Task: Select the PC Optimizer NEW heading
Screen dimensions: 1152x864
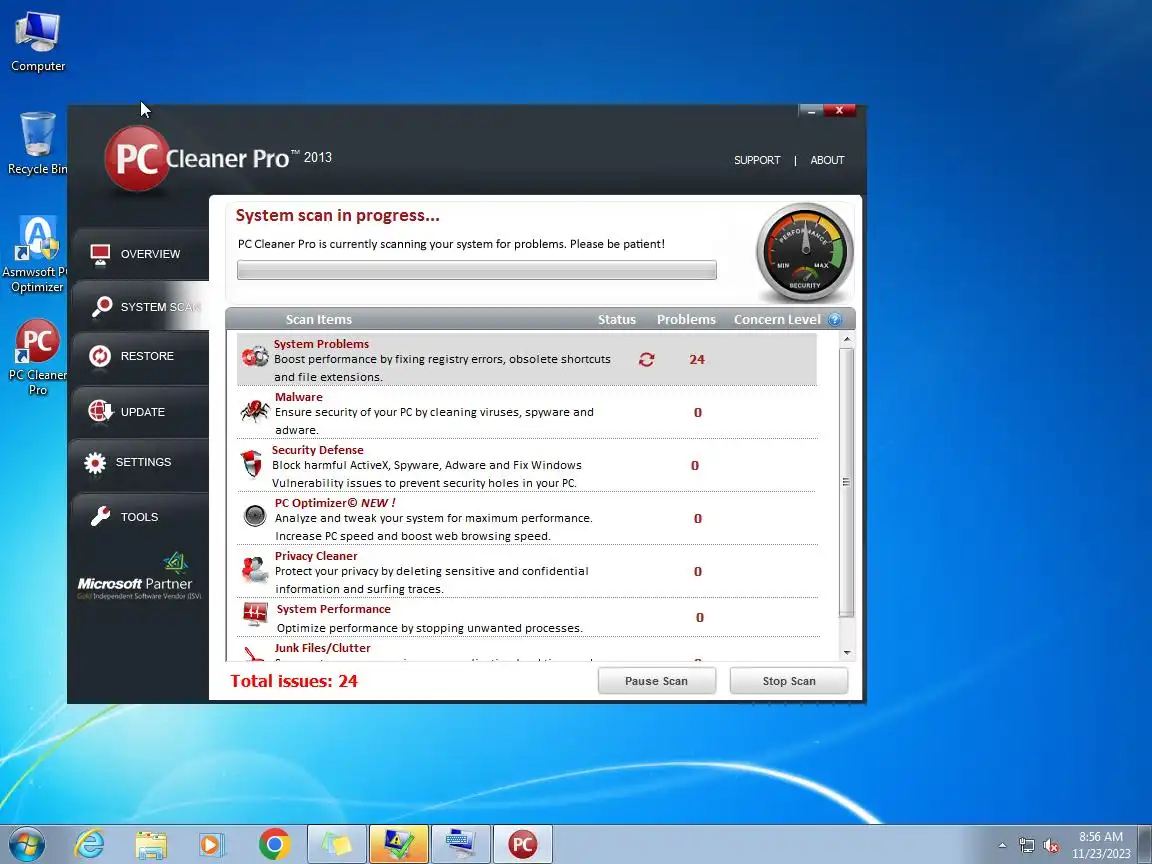Action: point(335,503)
